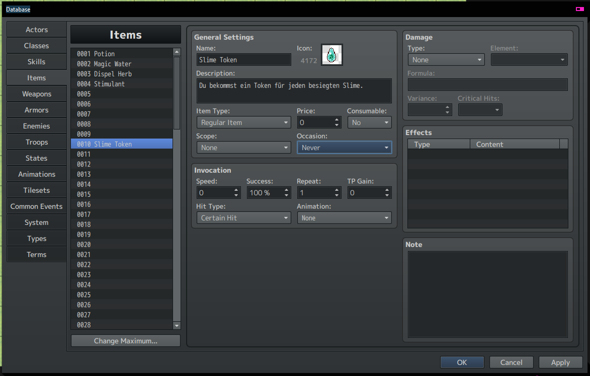Expand the Scope dropdown

[243, 148]
